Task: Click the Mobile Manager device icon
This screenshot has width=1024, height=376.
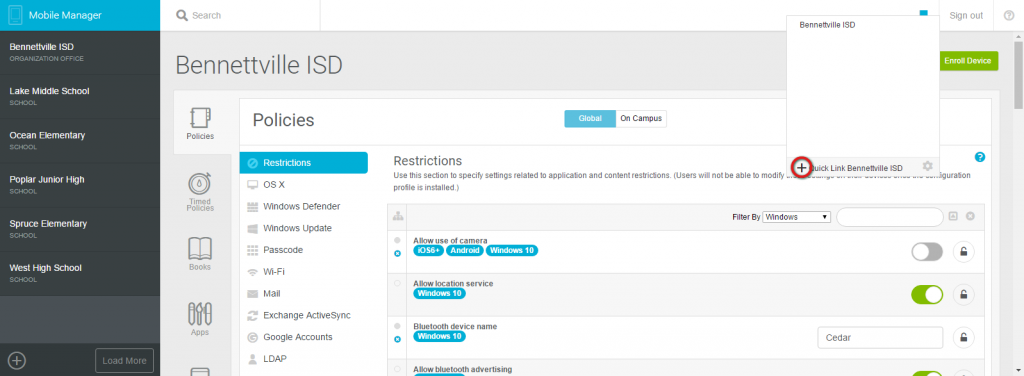Action: (15, 15)
